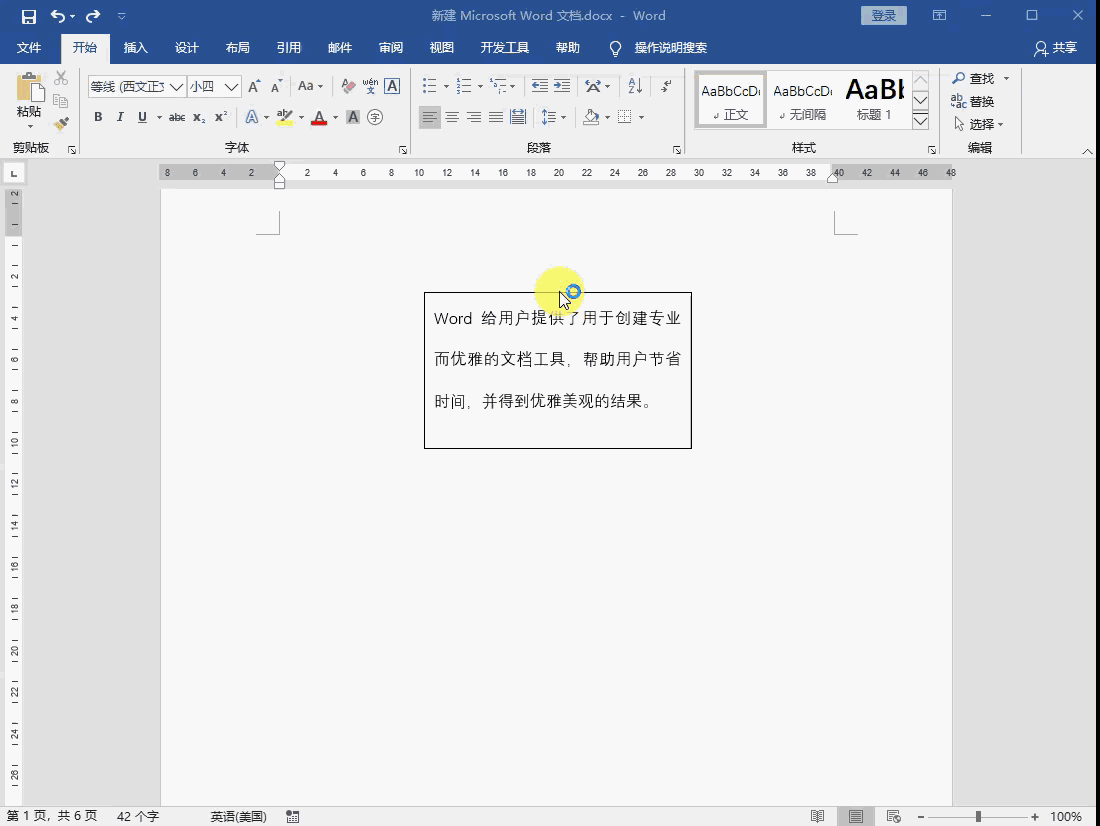Viewport: 1100px width, 826px height.
Task: Expand the styles gallery
Action: [x=920, y=121]
